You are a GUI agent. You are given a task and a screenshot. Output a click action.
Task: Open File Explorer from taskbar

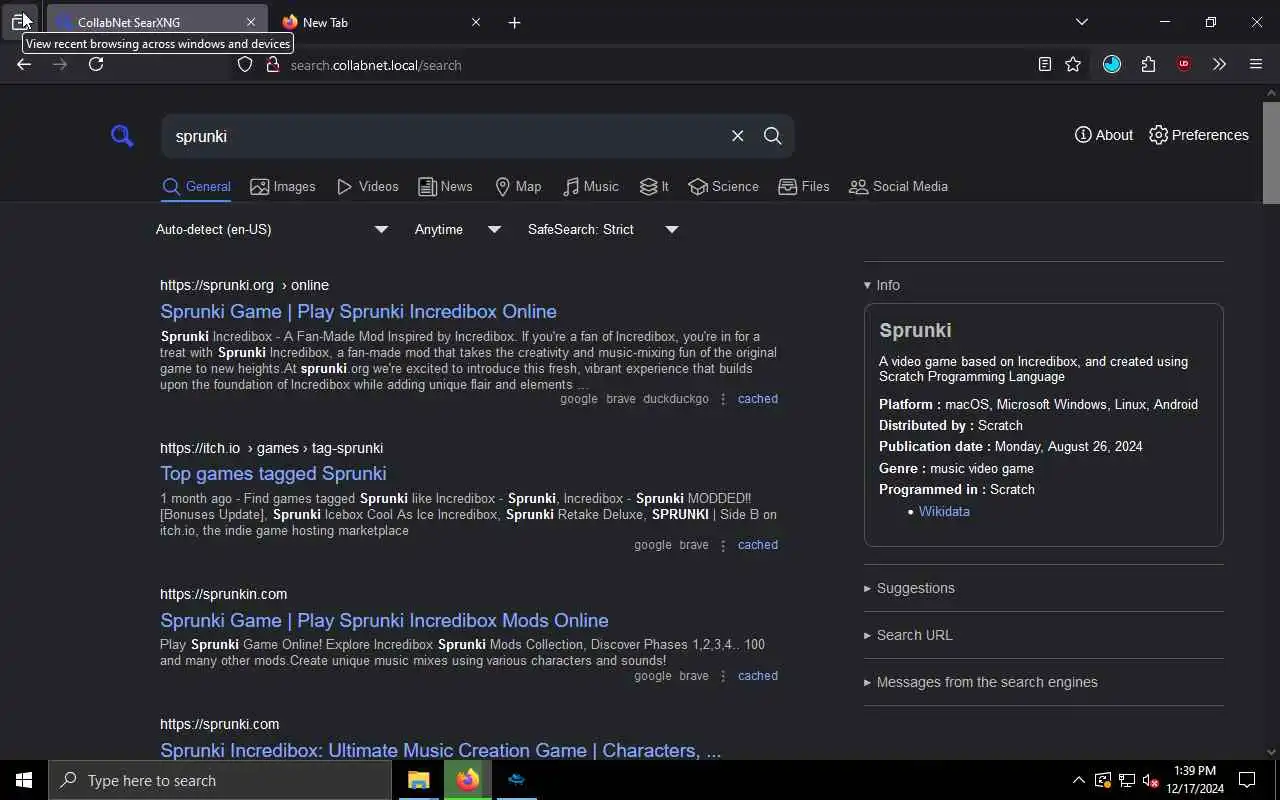418,780
